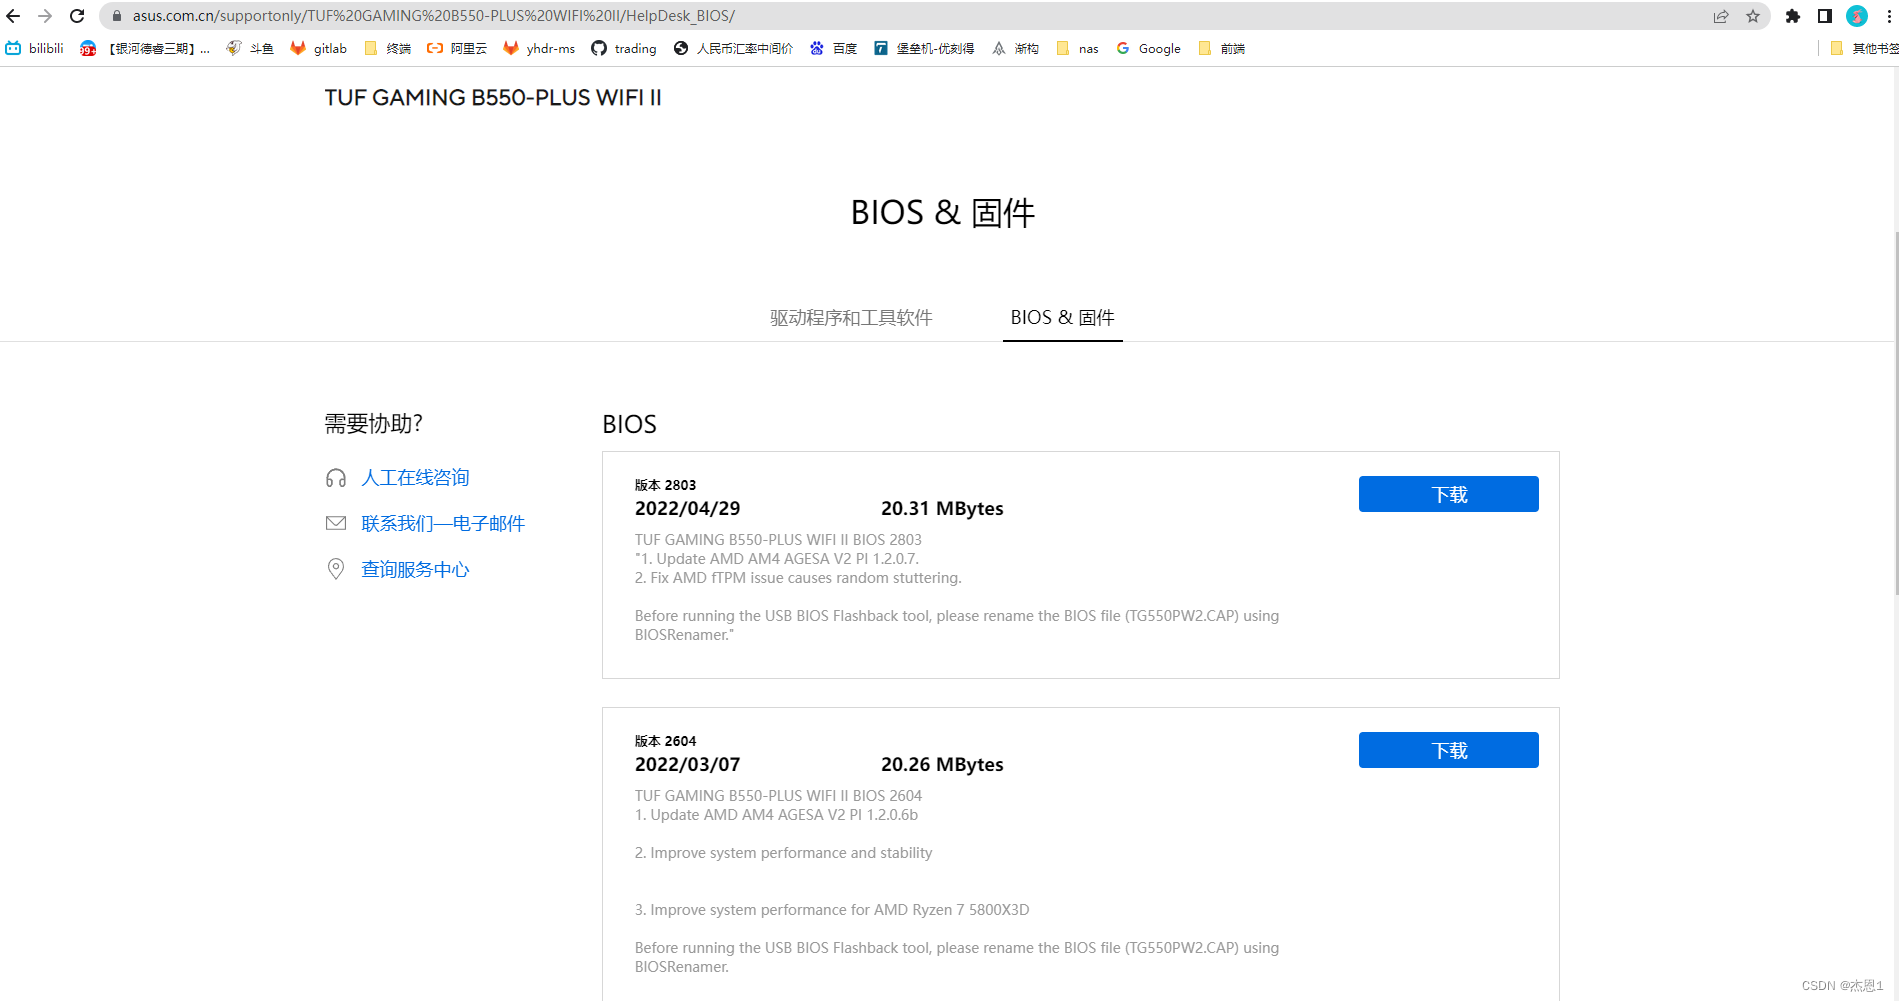Open 联系我们—电子邮件 link
The height and width of the screenshot is (1001, 1899).
point(443,524)
